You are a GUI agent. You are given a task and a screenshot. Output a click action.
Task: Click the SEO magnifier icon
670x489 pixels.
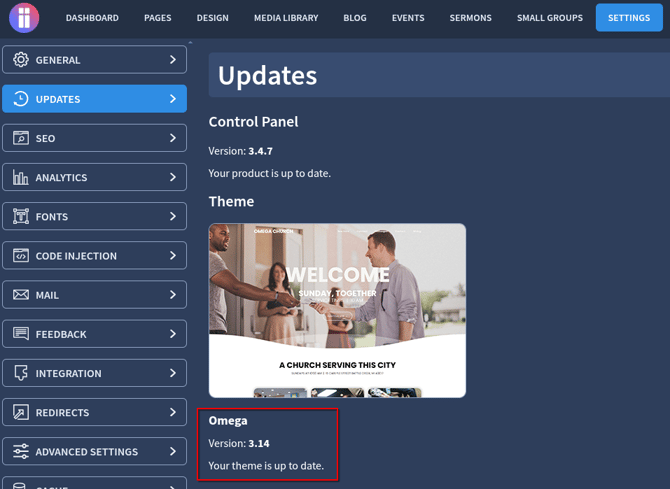[x=20, y=138]
